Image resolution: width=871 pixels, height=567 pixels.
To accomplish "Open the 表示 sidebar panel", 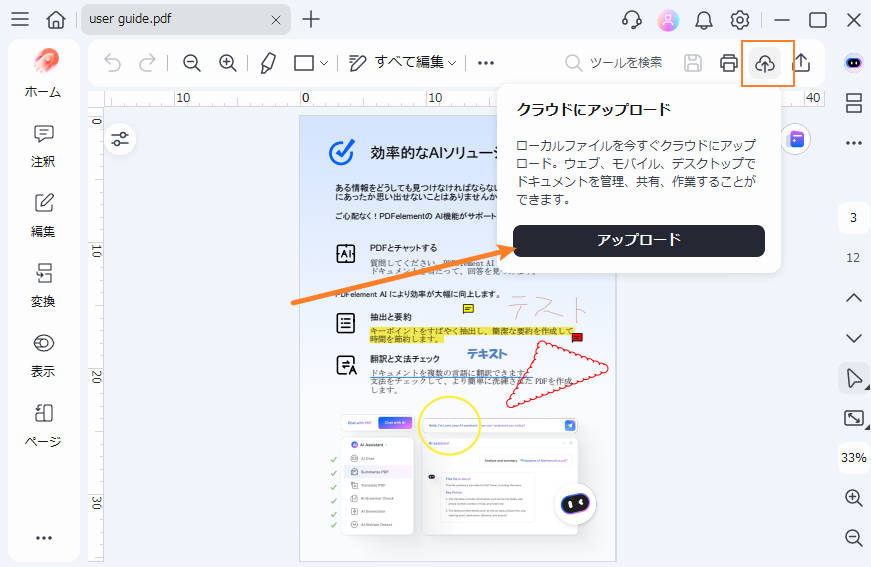I will (x=43, y=356).
